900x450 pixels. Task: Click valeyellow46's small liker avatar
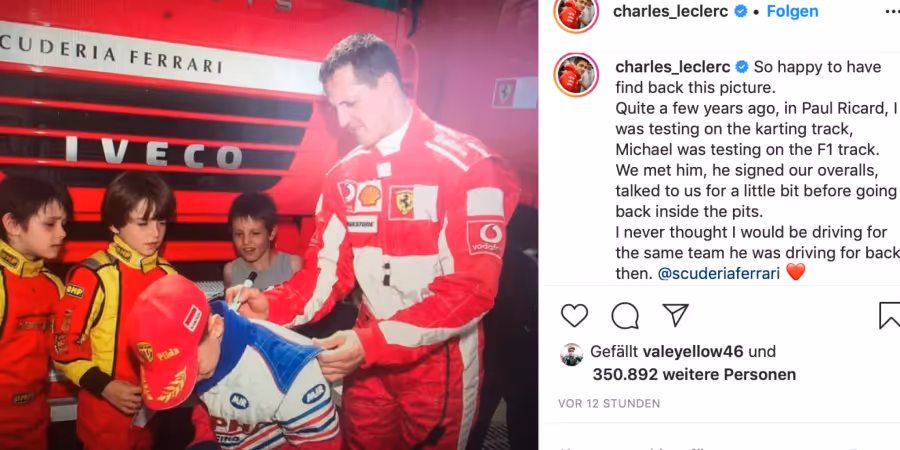(x=572, y=355)
